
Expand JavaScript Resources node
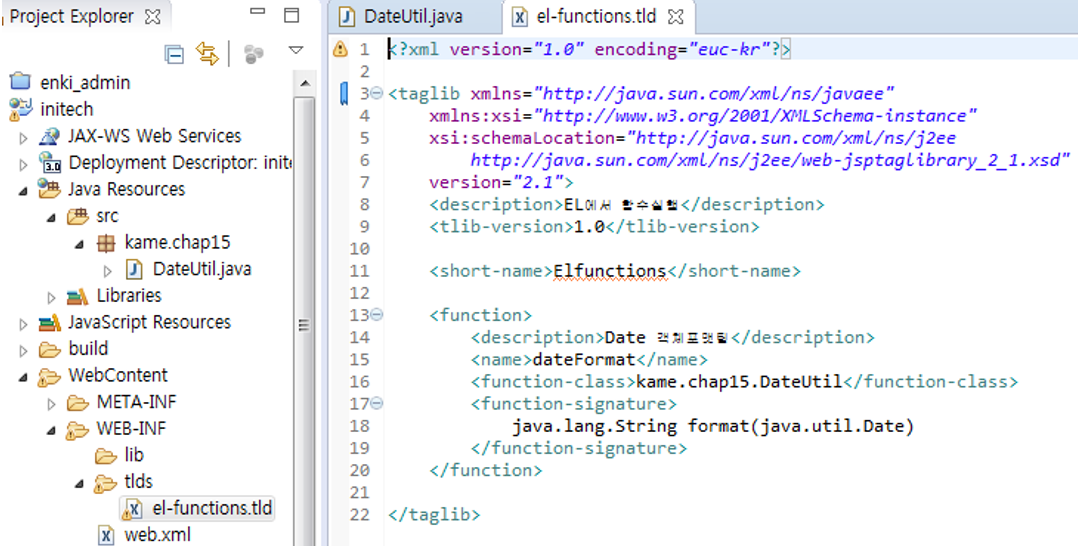point(24,324)
